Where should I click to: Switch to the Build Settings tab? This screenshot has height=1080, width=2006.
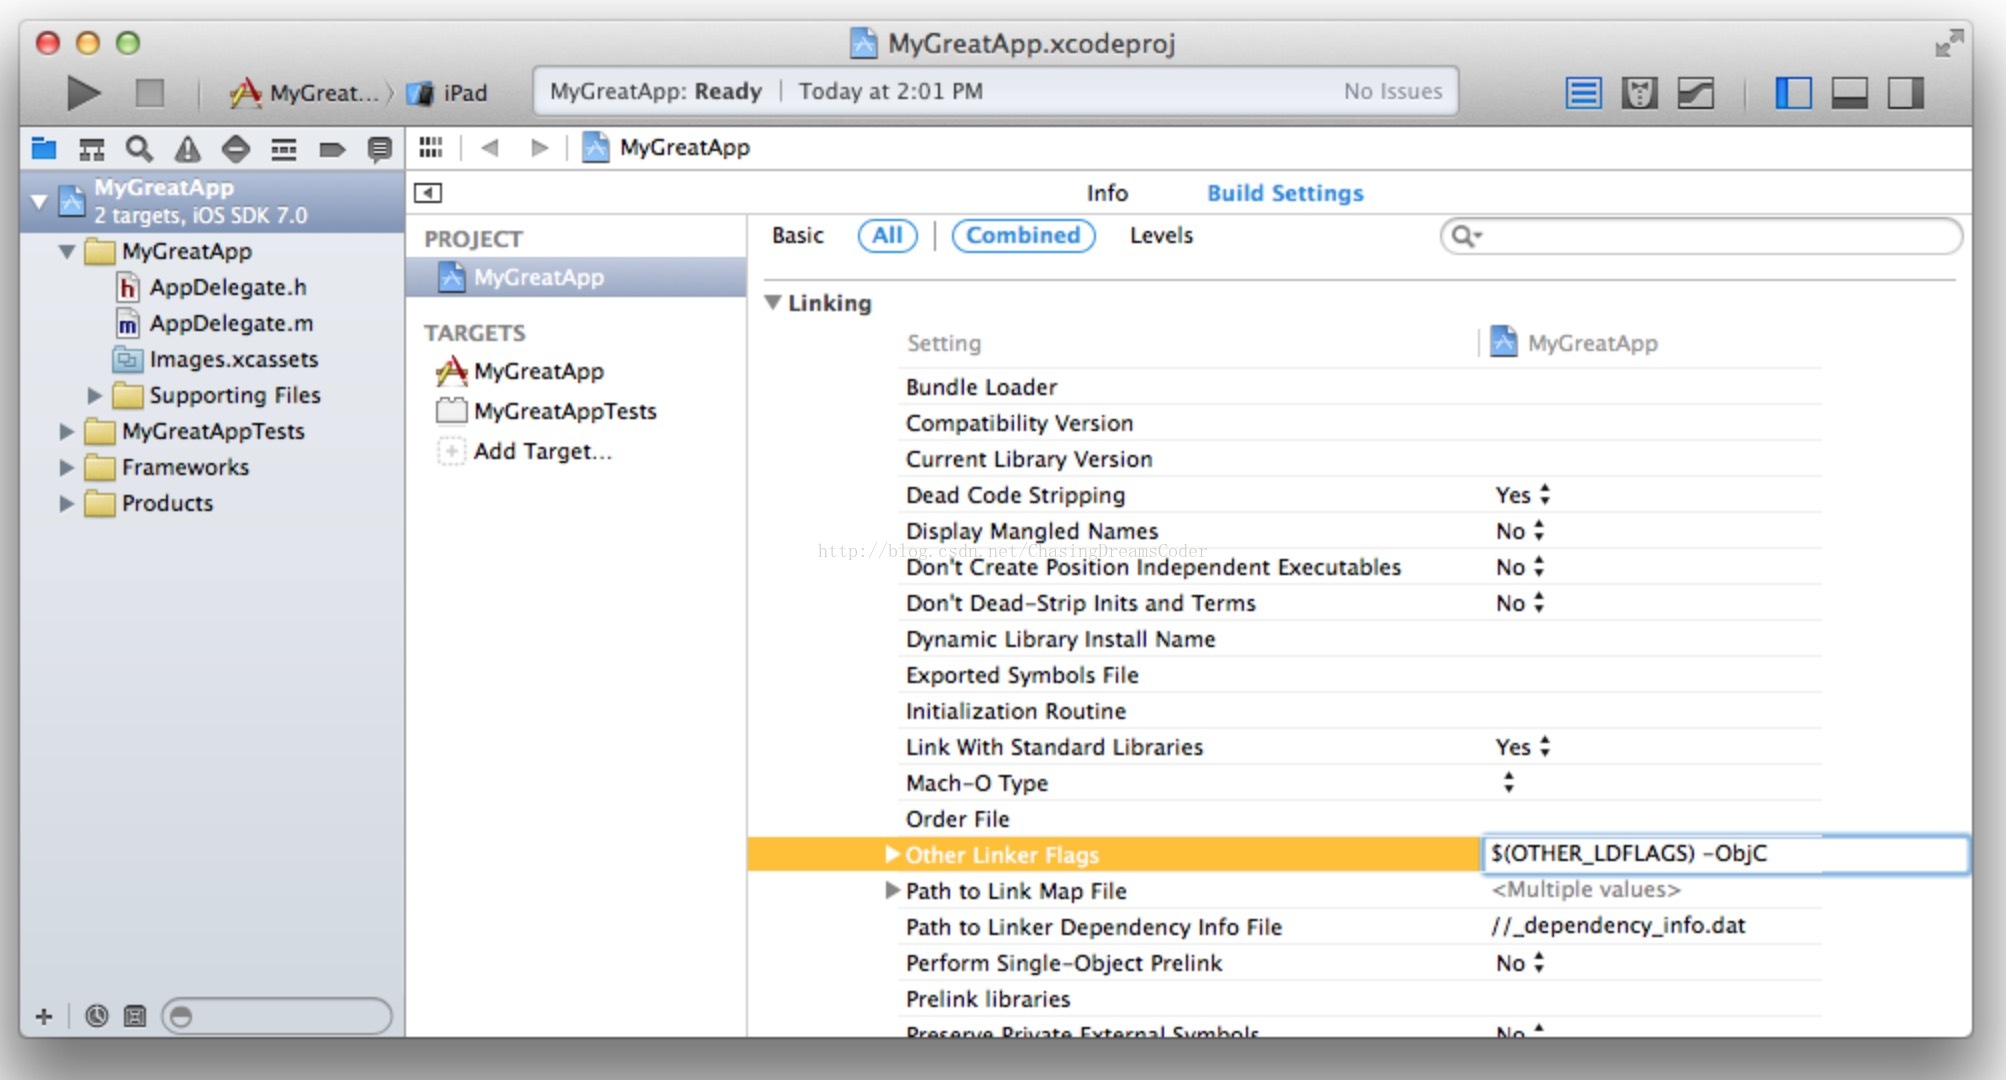pyautogui.click(x=1285, y=193)
